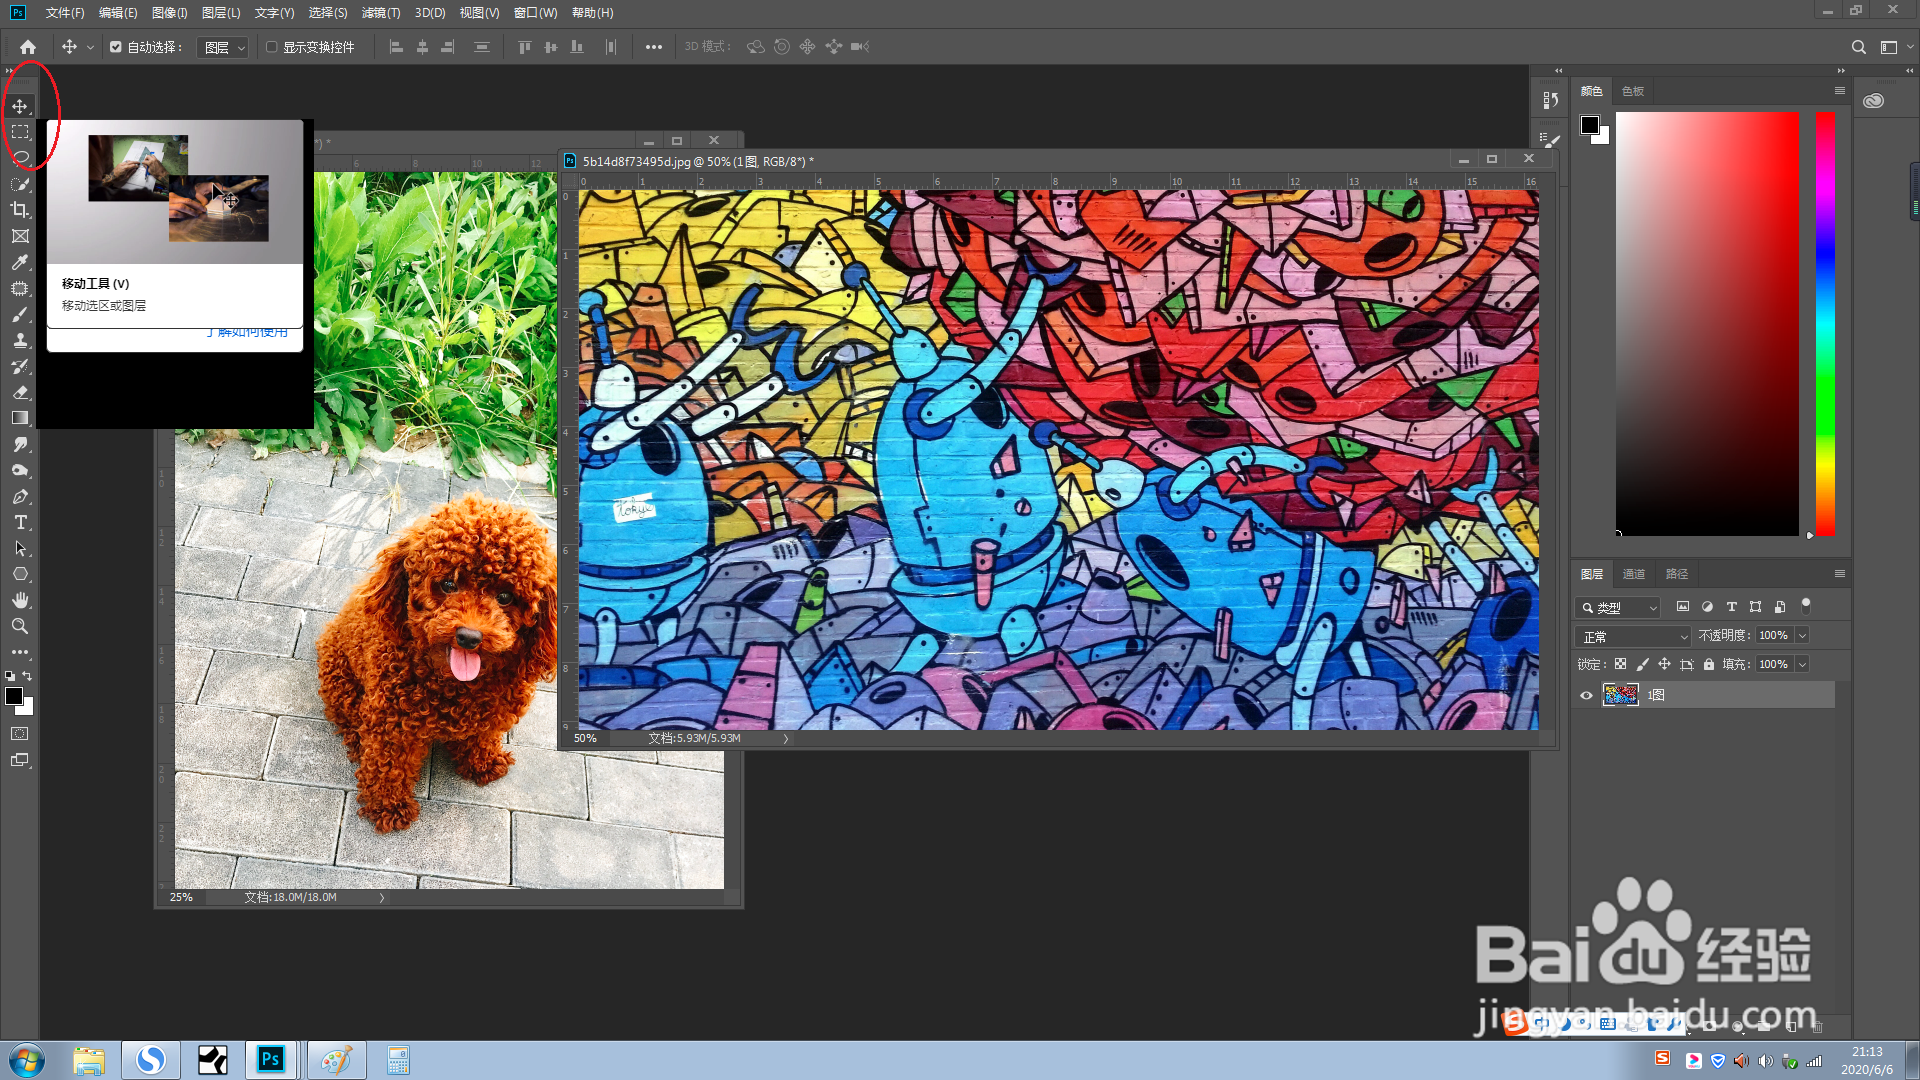Open the History panel icon
The height and width of the screenshot is (1080, 1920).
[1551, 100]
